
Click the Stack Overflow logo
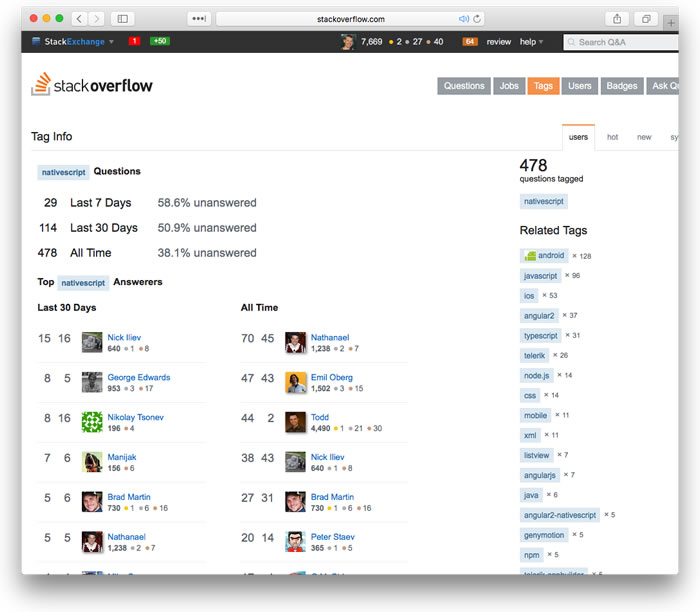(92, 84)
